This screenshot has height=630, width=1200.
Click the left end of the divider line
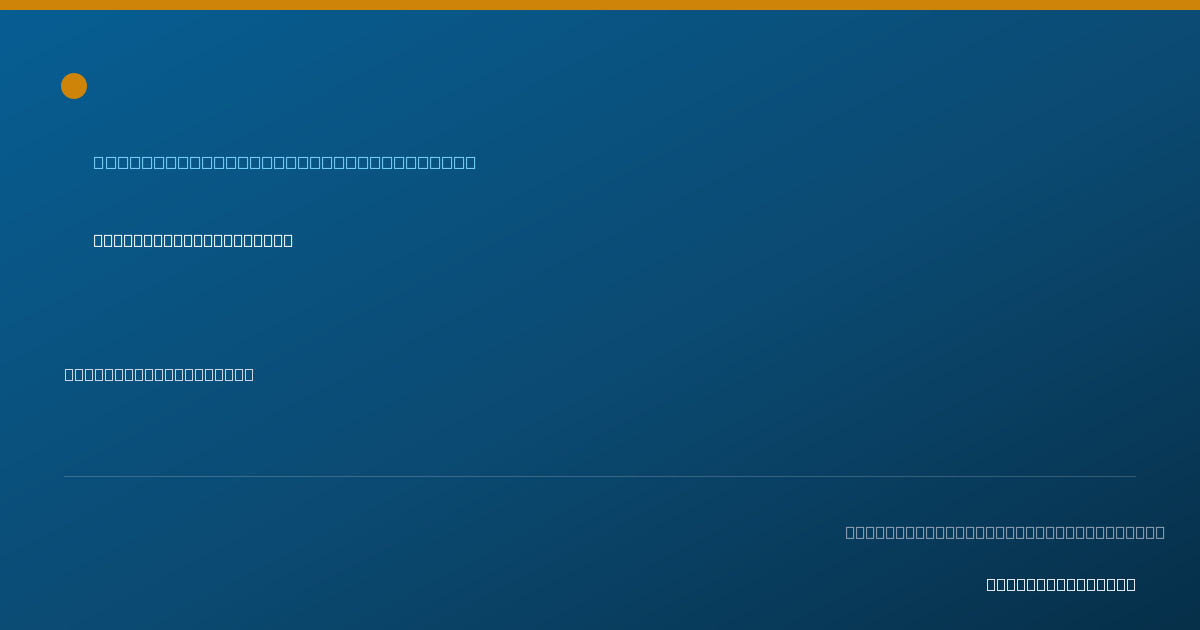coord(66,476)
